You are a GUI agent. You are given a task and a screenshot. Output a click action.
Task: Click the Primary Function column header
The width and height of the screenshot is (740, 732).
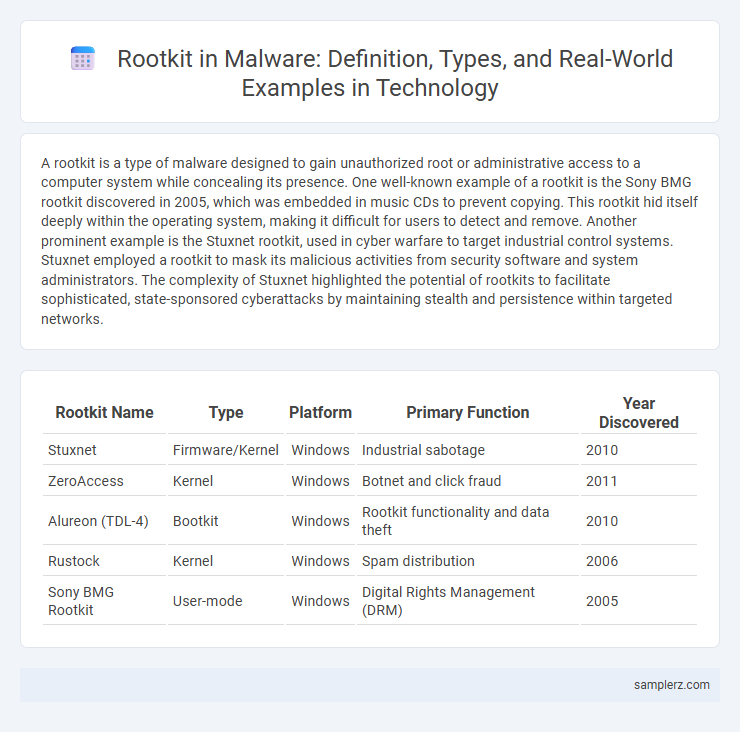(x=468, y=412)
